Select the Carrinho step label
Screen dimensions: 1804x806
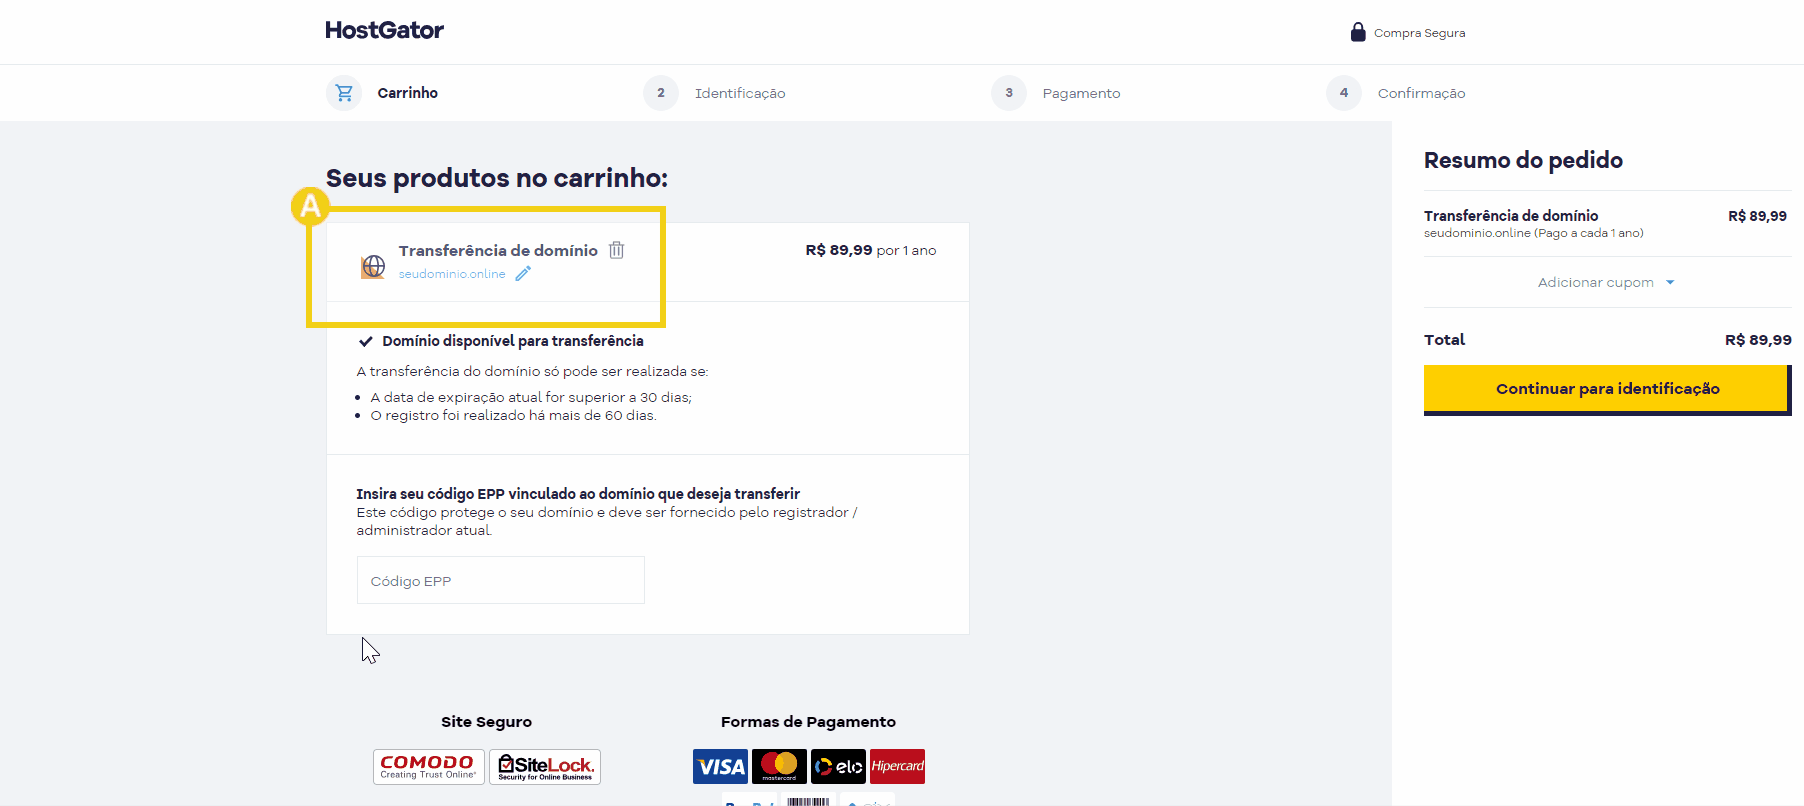tap(408, 93)
